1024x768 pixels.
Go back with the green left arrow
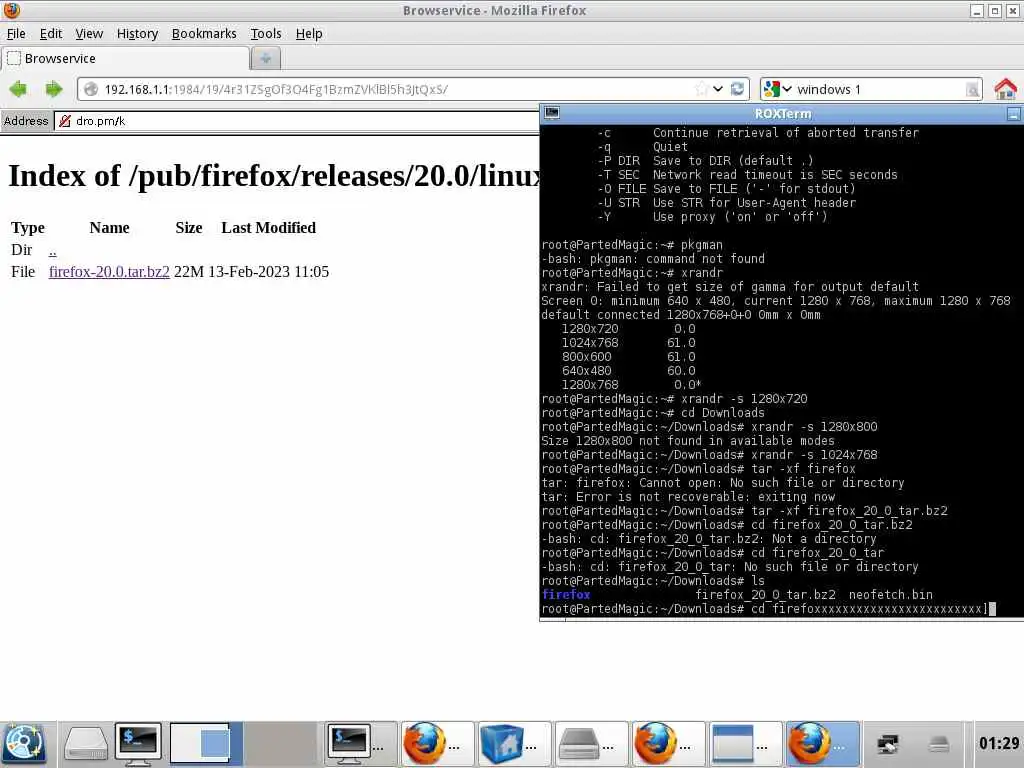[x=18, y=89]
